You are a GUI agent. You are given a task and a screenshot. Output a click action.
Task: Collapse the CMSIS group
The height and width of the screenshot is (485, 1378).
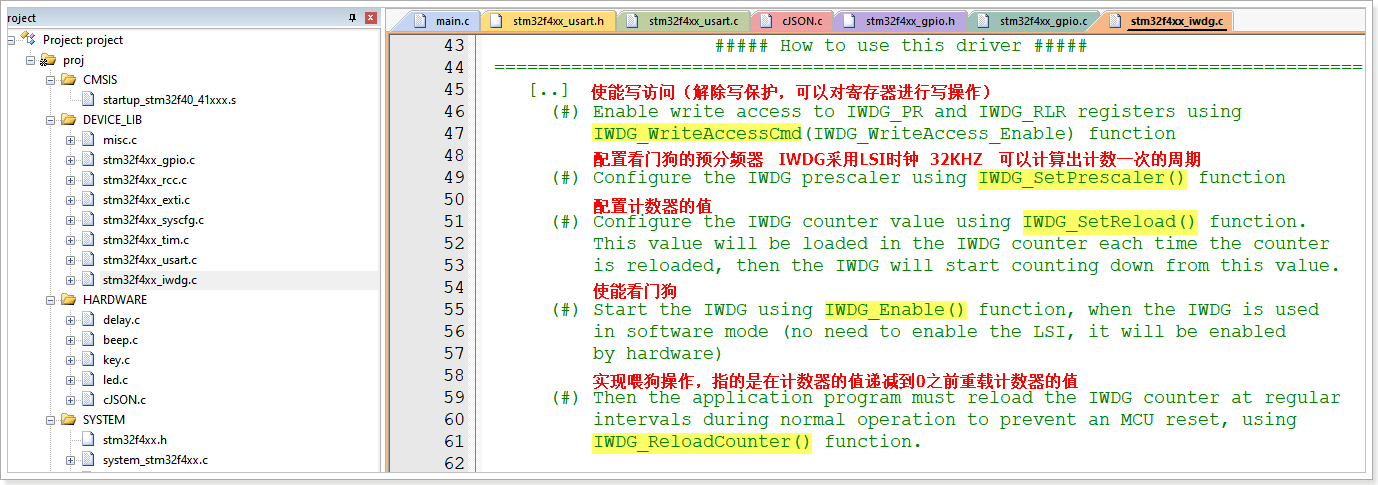pyautogui.click(x=51, y=80)
